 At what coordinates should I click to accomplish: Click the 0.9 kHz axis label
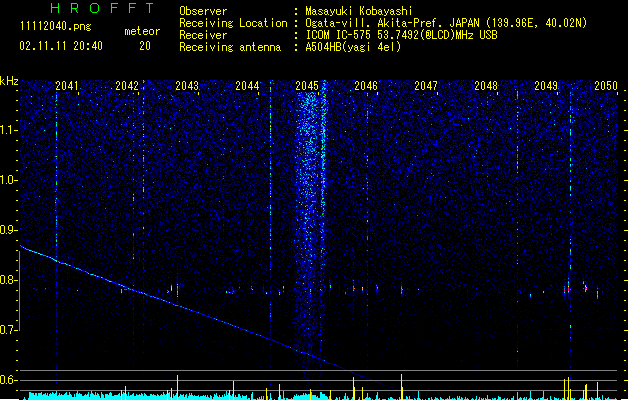[9, 230]
